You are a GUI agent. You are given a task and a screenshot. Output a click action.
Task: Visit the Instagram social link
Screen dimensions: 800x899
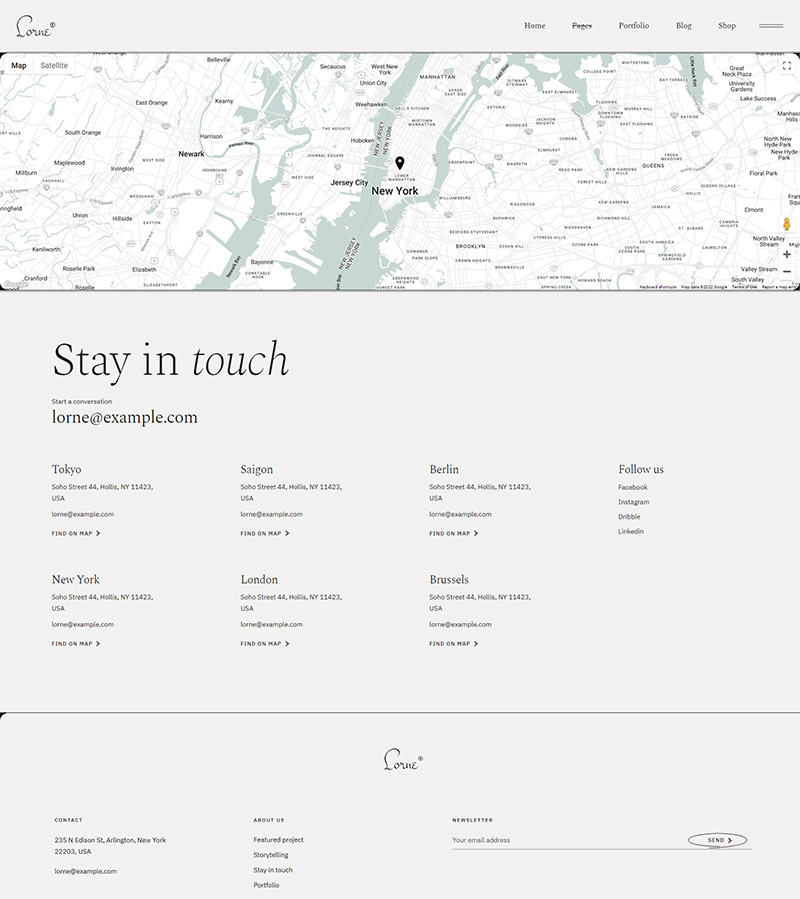[x=633, y=502]
